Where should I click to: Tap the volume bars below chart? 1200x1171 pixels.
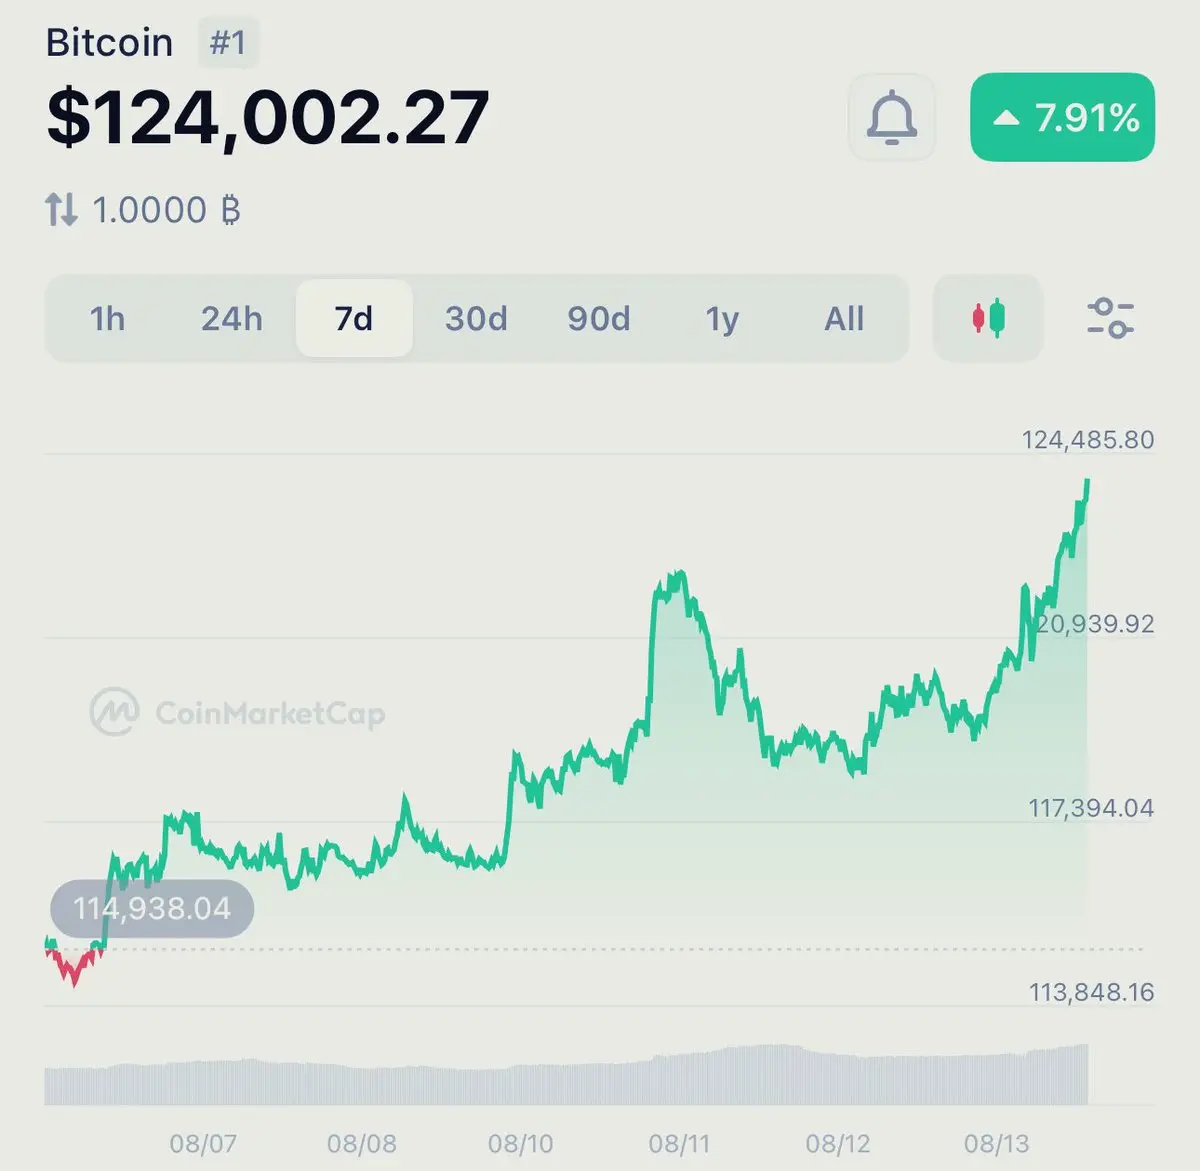(x=566, y=1075)
